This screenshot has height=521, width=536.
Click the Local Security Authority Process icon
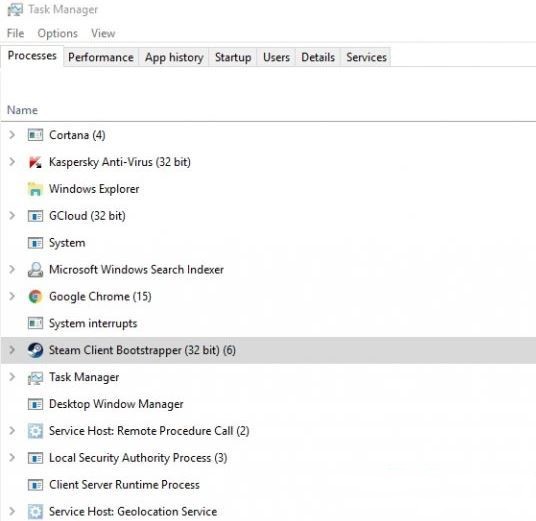35,458
